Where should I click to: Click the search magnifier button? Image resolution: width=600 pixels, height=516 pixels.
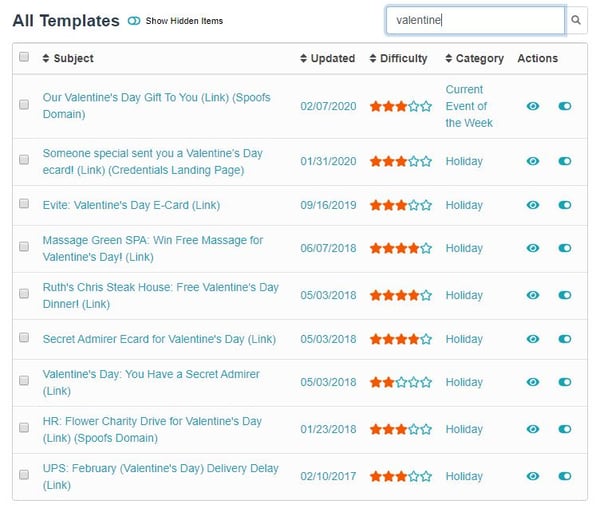tap(576, 20)
